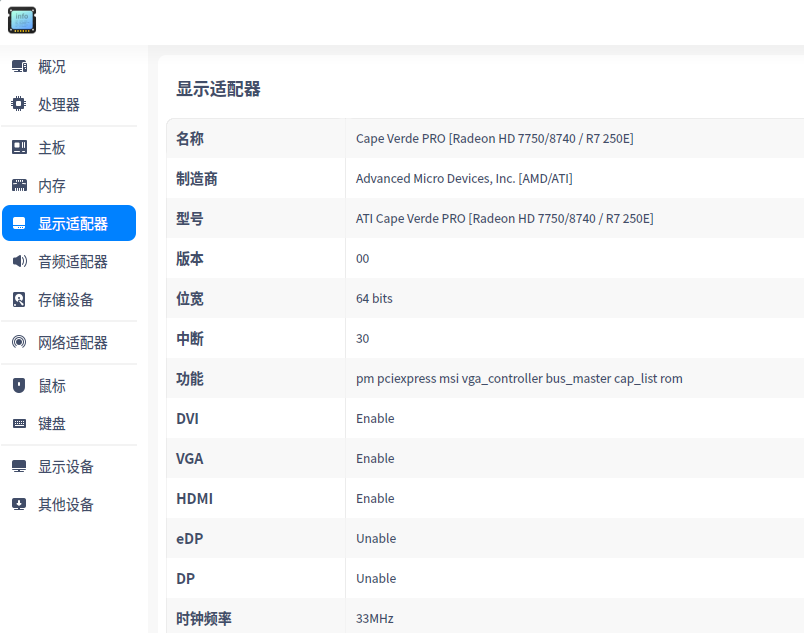Click the highlighted 显示适配器 GPU icon
This screenshot has width=804, height=633.
(18, 223)
